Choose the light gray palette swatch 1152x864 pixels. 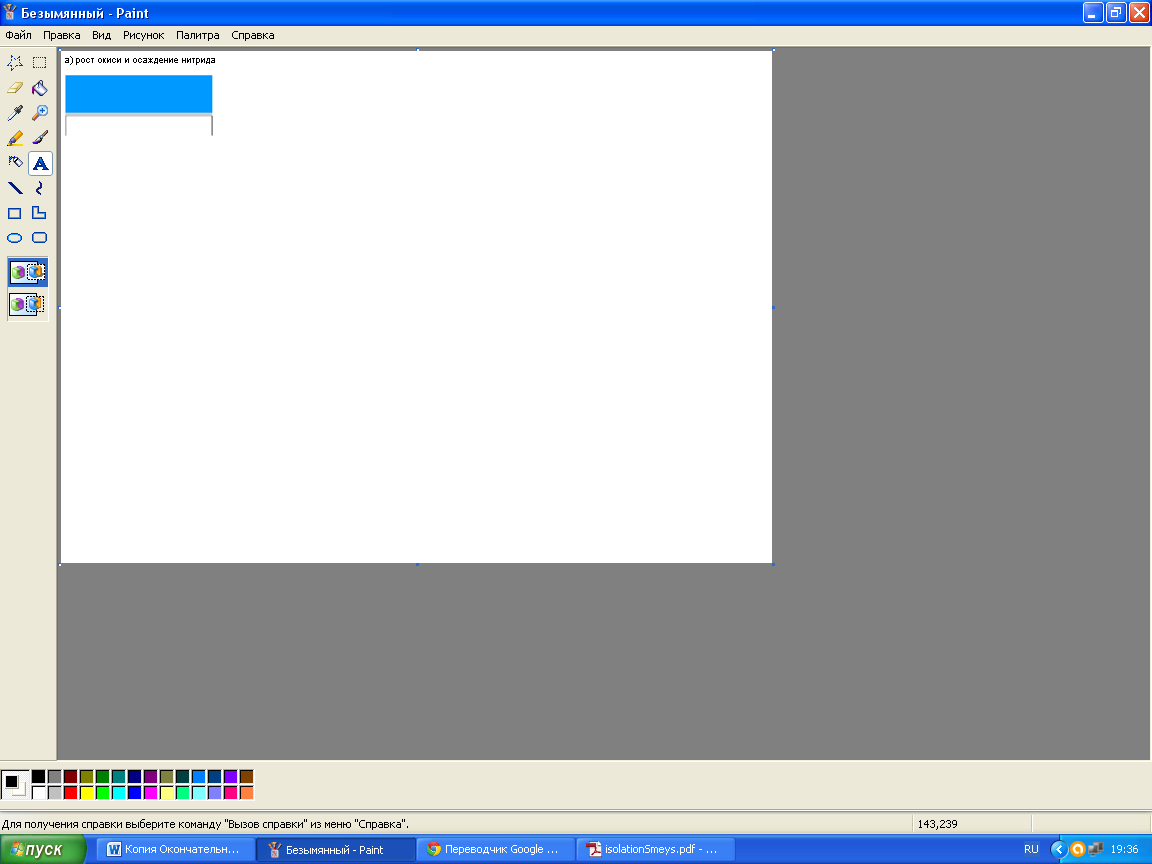[54, 793]
